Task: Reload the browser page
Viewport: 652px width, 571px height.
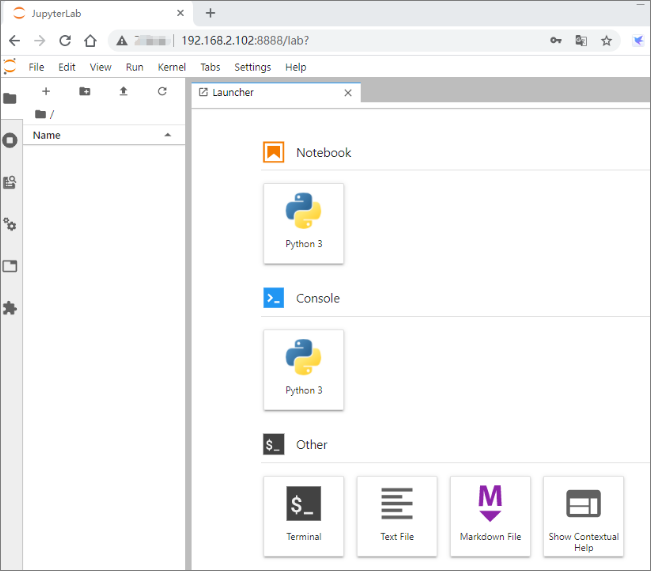Action: click(65, 40)
